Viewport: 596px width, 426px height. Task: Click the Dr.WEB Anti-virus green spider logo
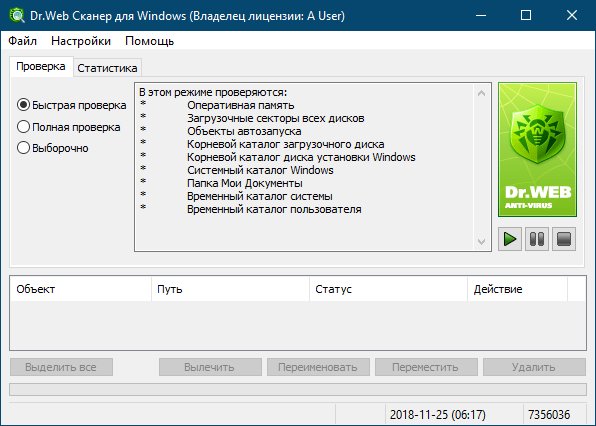[537, 150]
